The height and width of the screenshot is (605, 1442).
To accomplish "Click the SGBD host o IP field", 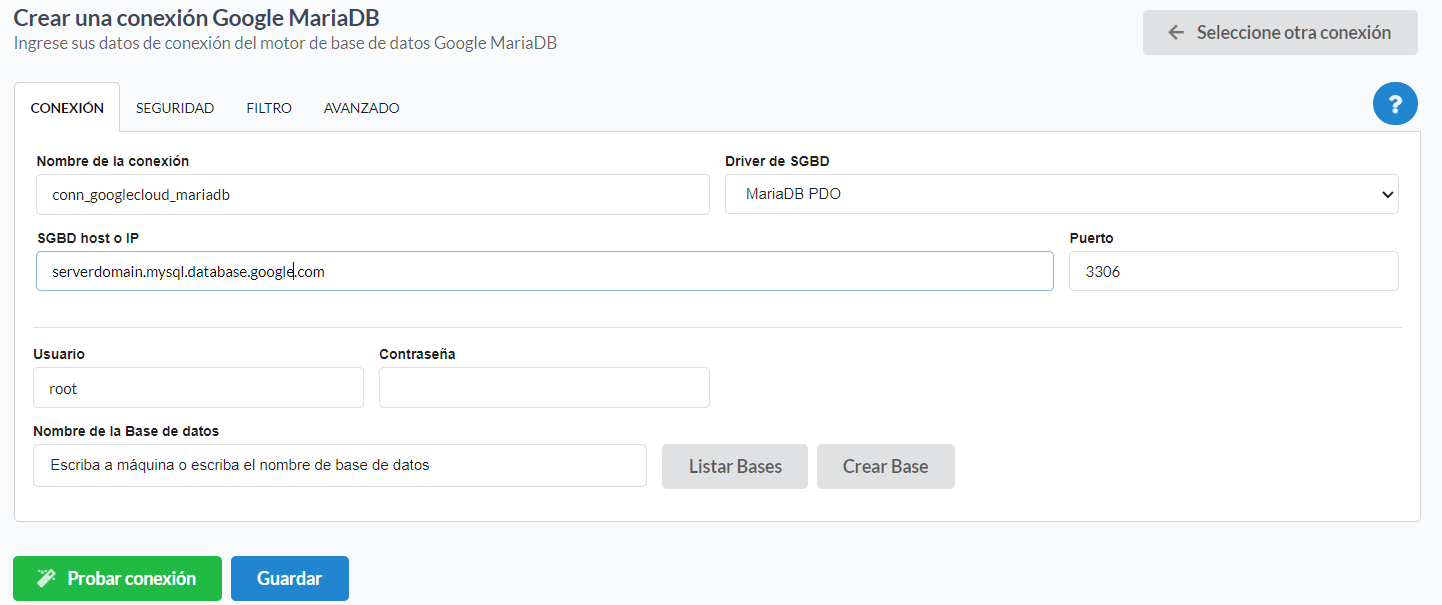I will coord(545,270).
